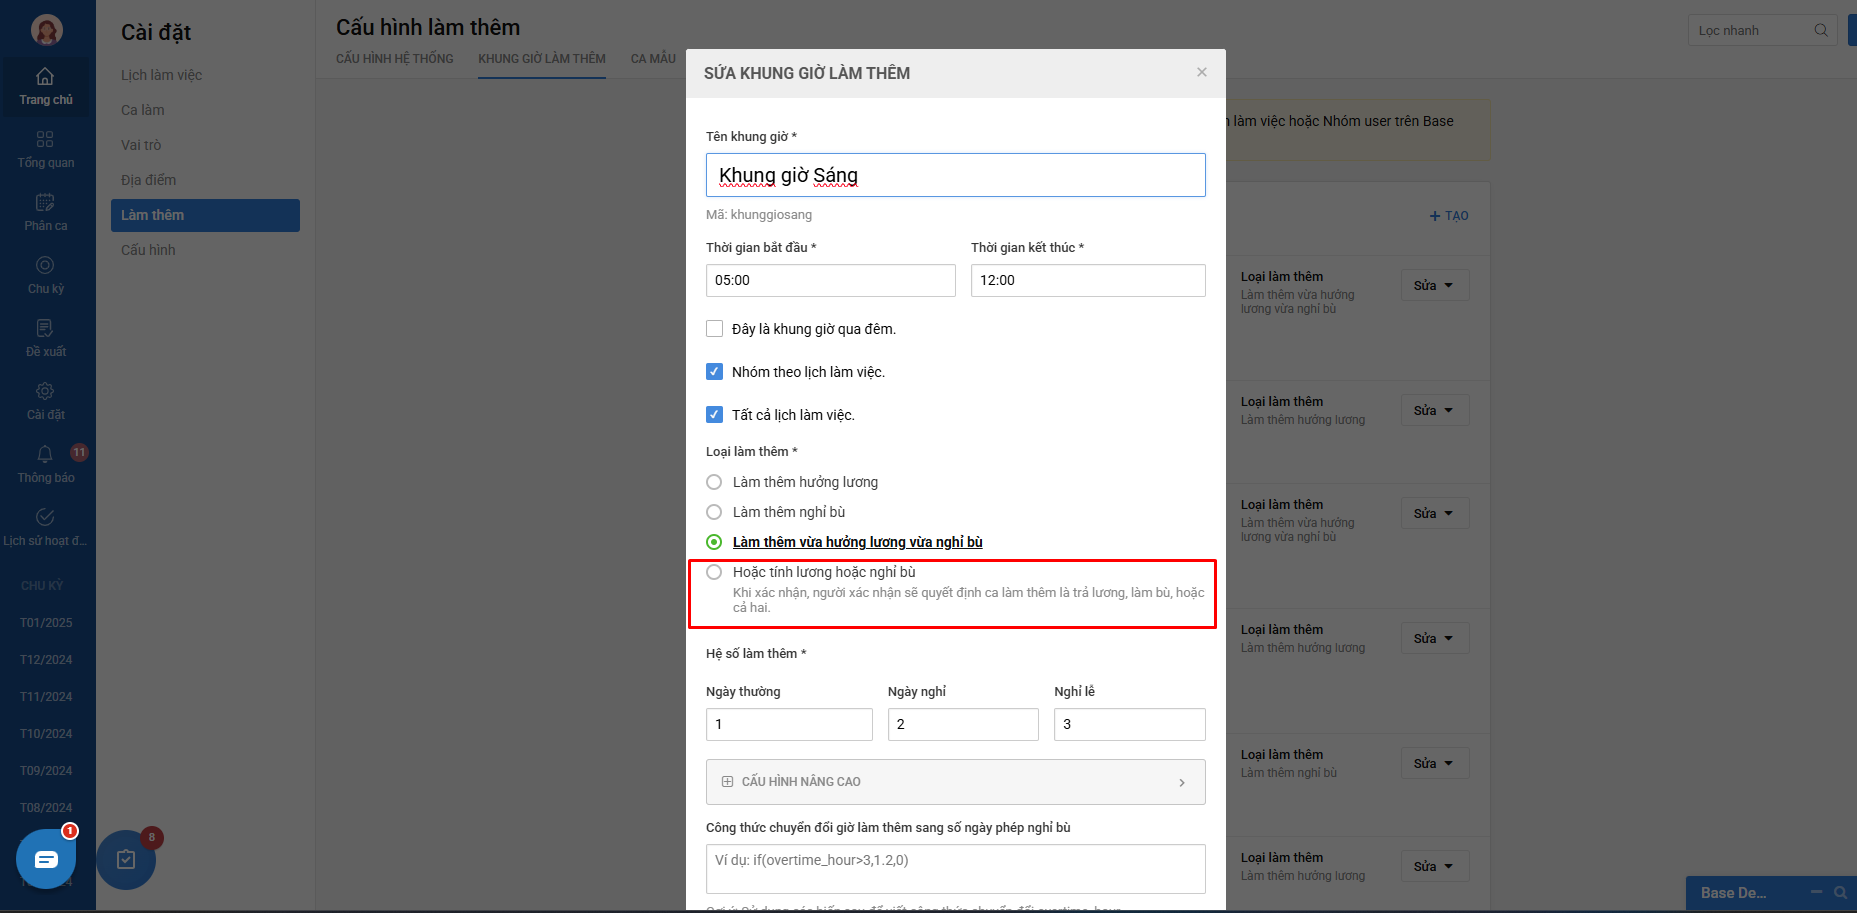1857x913 pixels.
Task: Open cycle T10/2024
Action: click(x=46, y=733)
